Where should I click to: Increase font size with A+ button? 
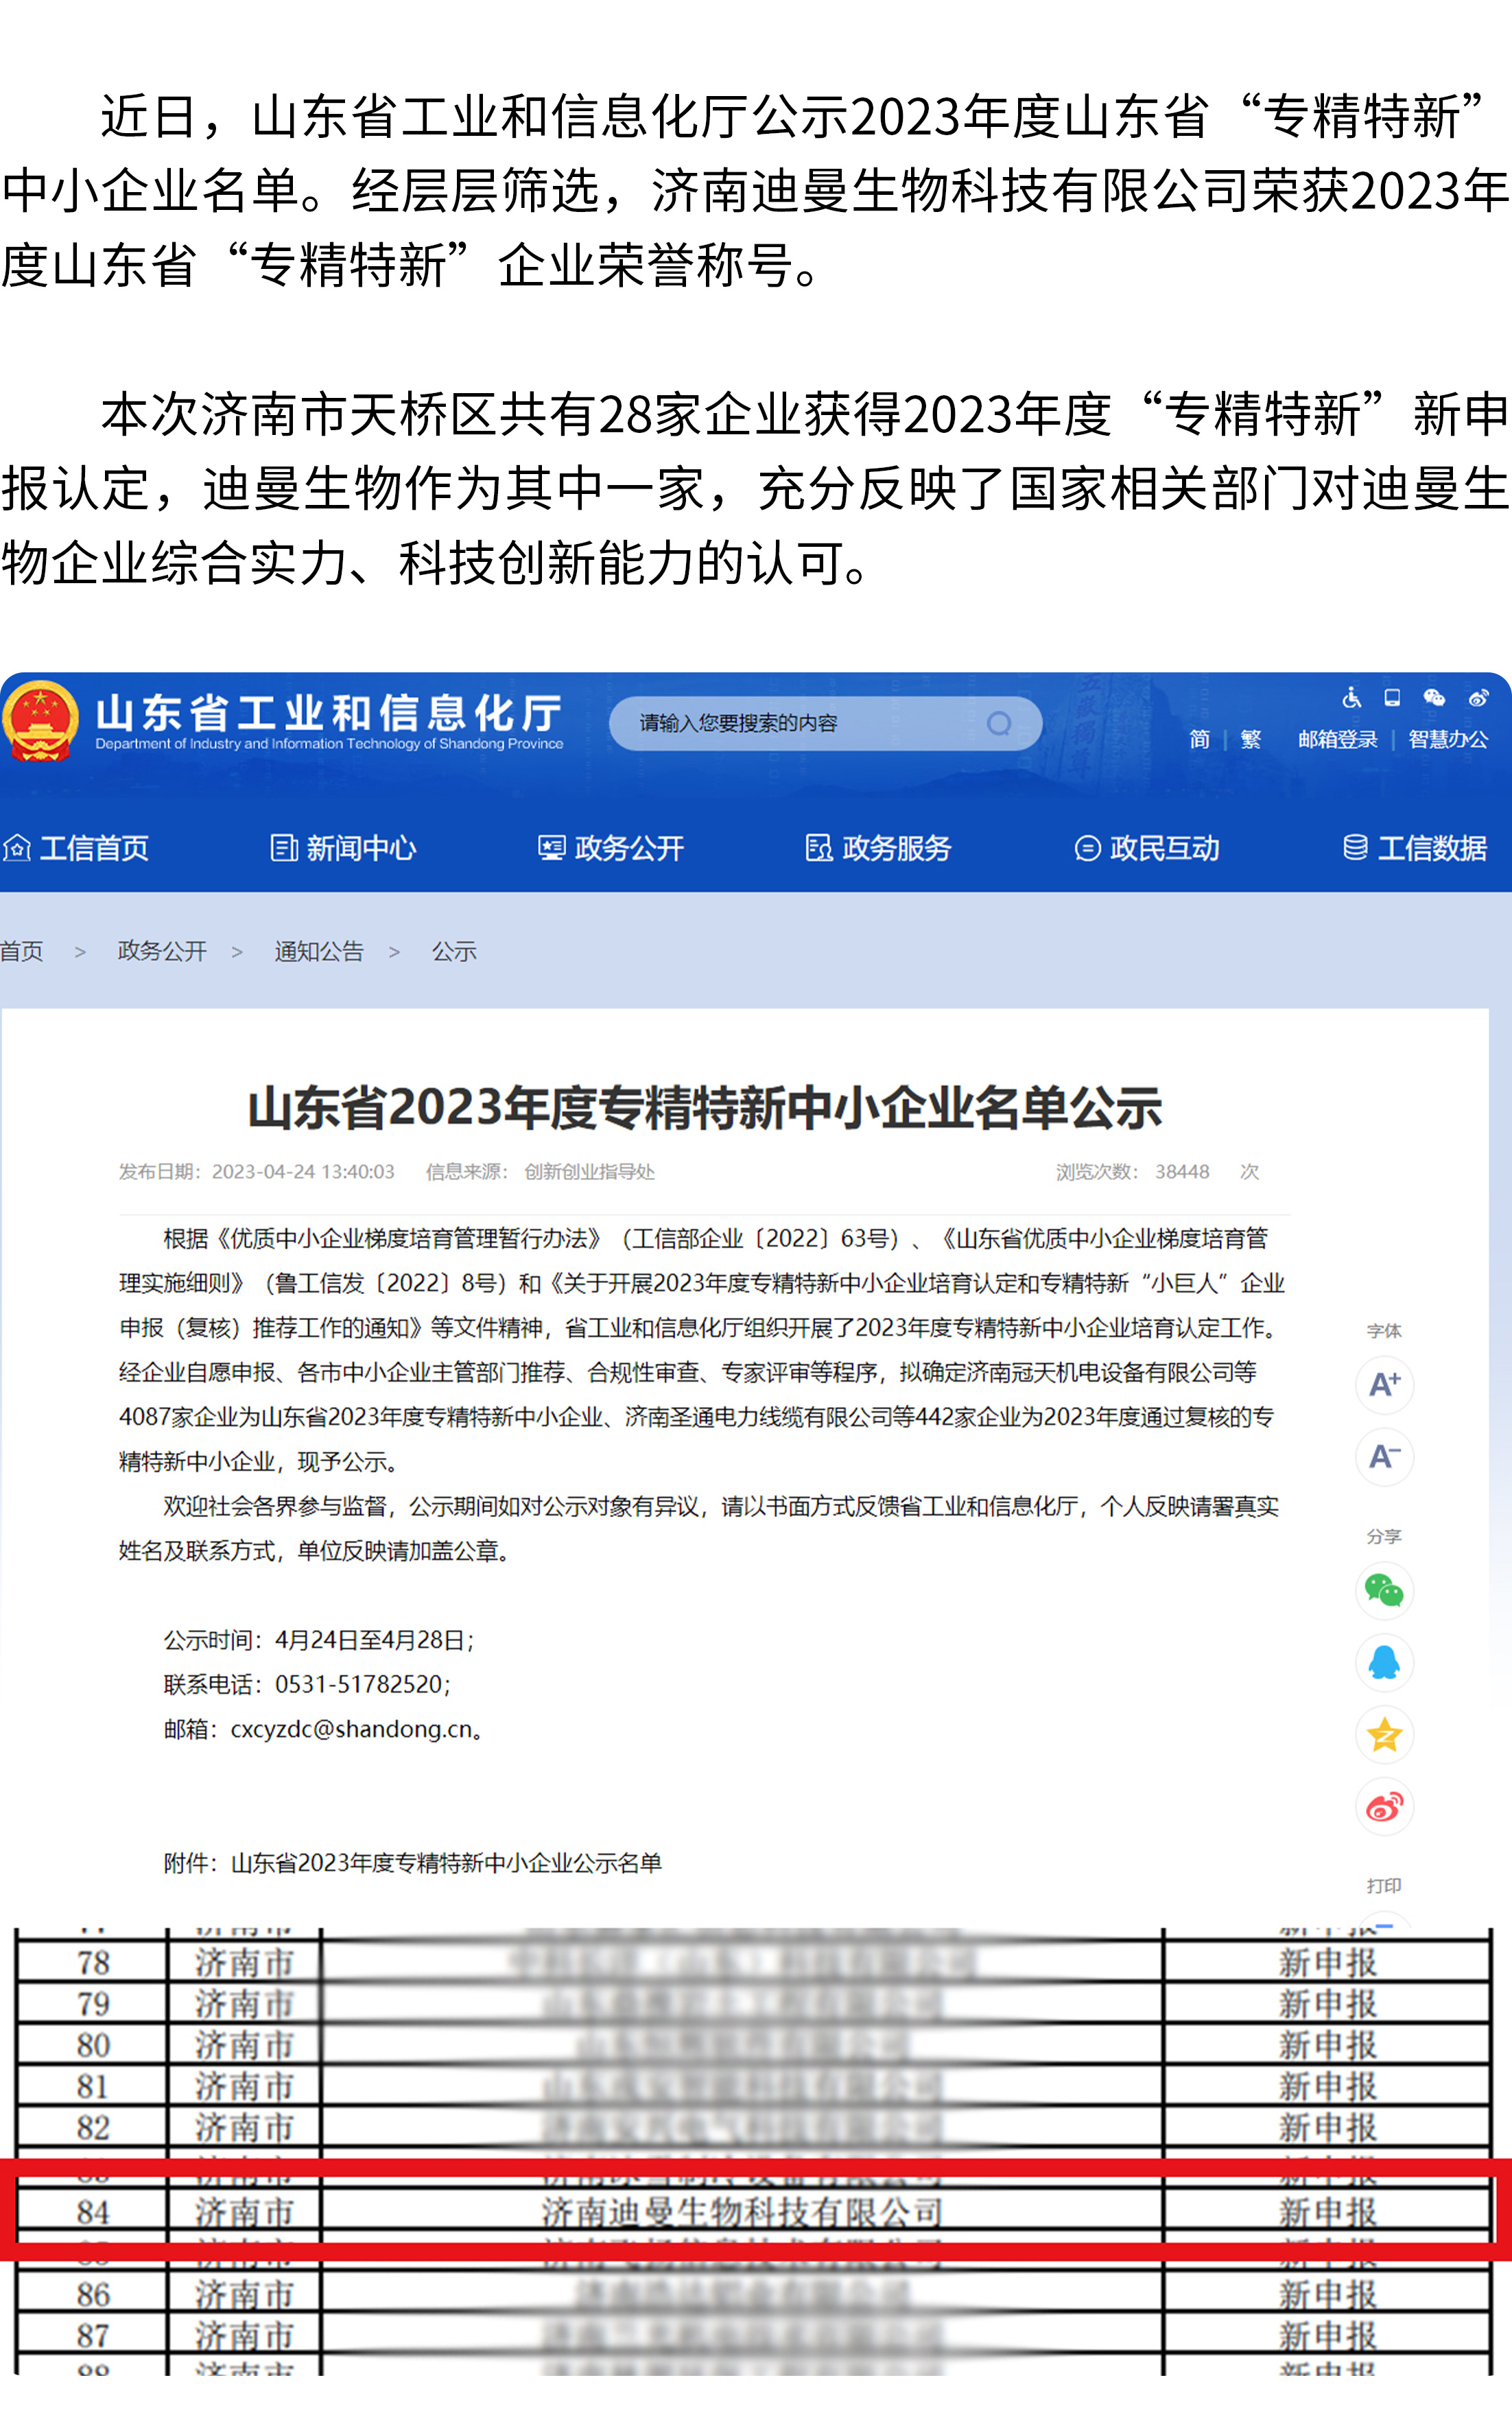pos(1384,1385)
